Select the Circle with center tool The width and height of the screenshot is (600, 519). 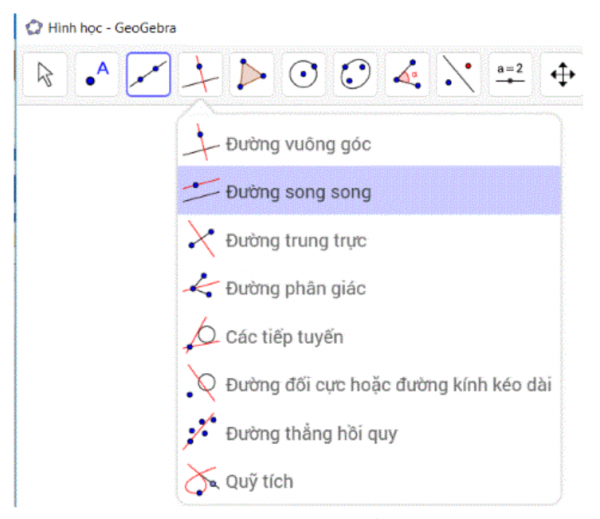point(303,74)
